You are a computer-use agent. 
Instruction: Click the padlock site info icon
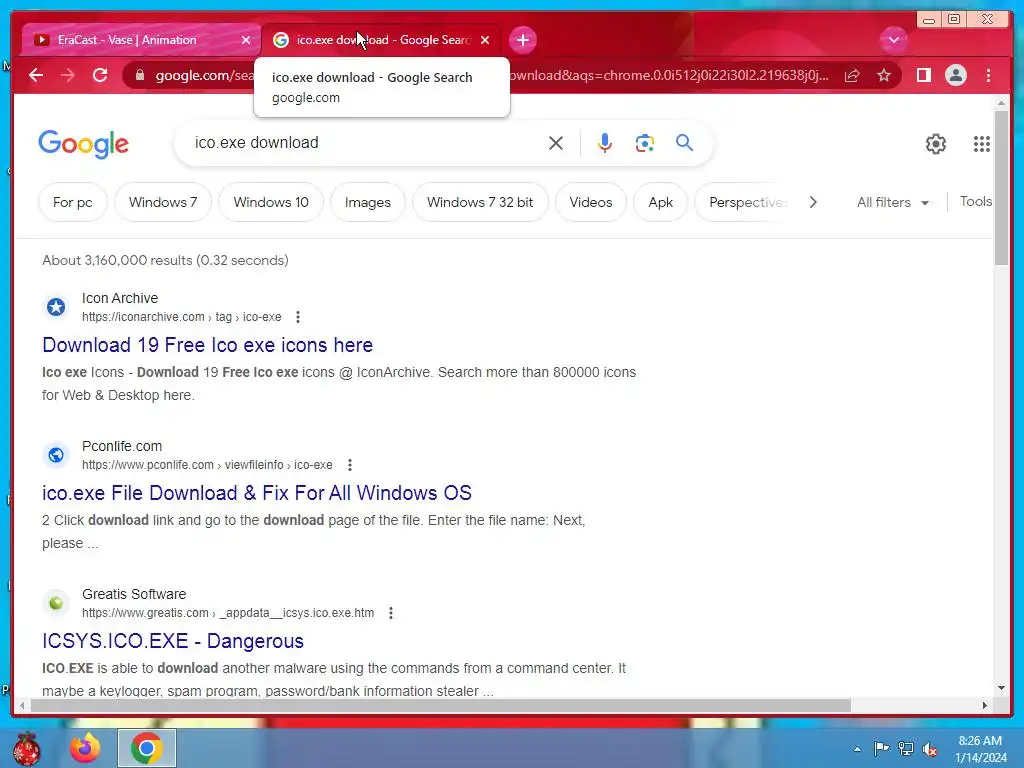click(x=139, y=76)
